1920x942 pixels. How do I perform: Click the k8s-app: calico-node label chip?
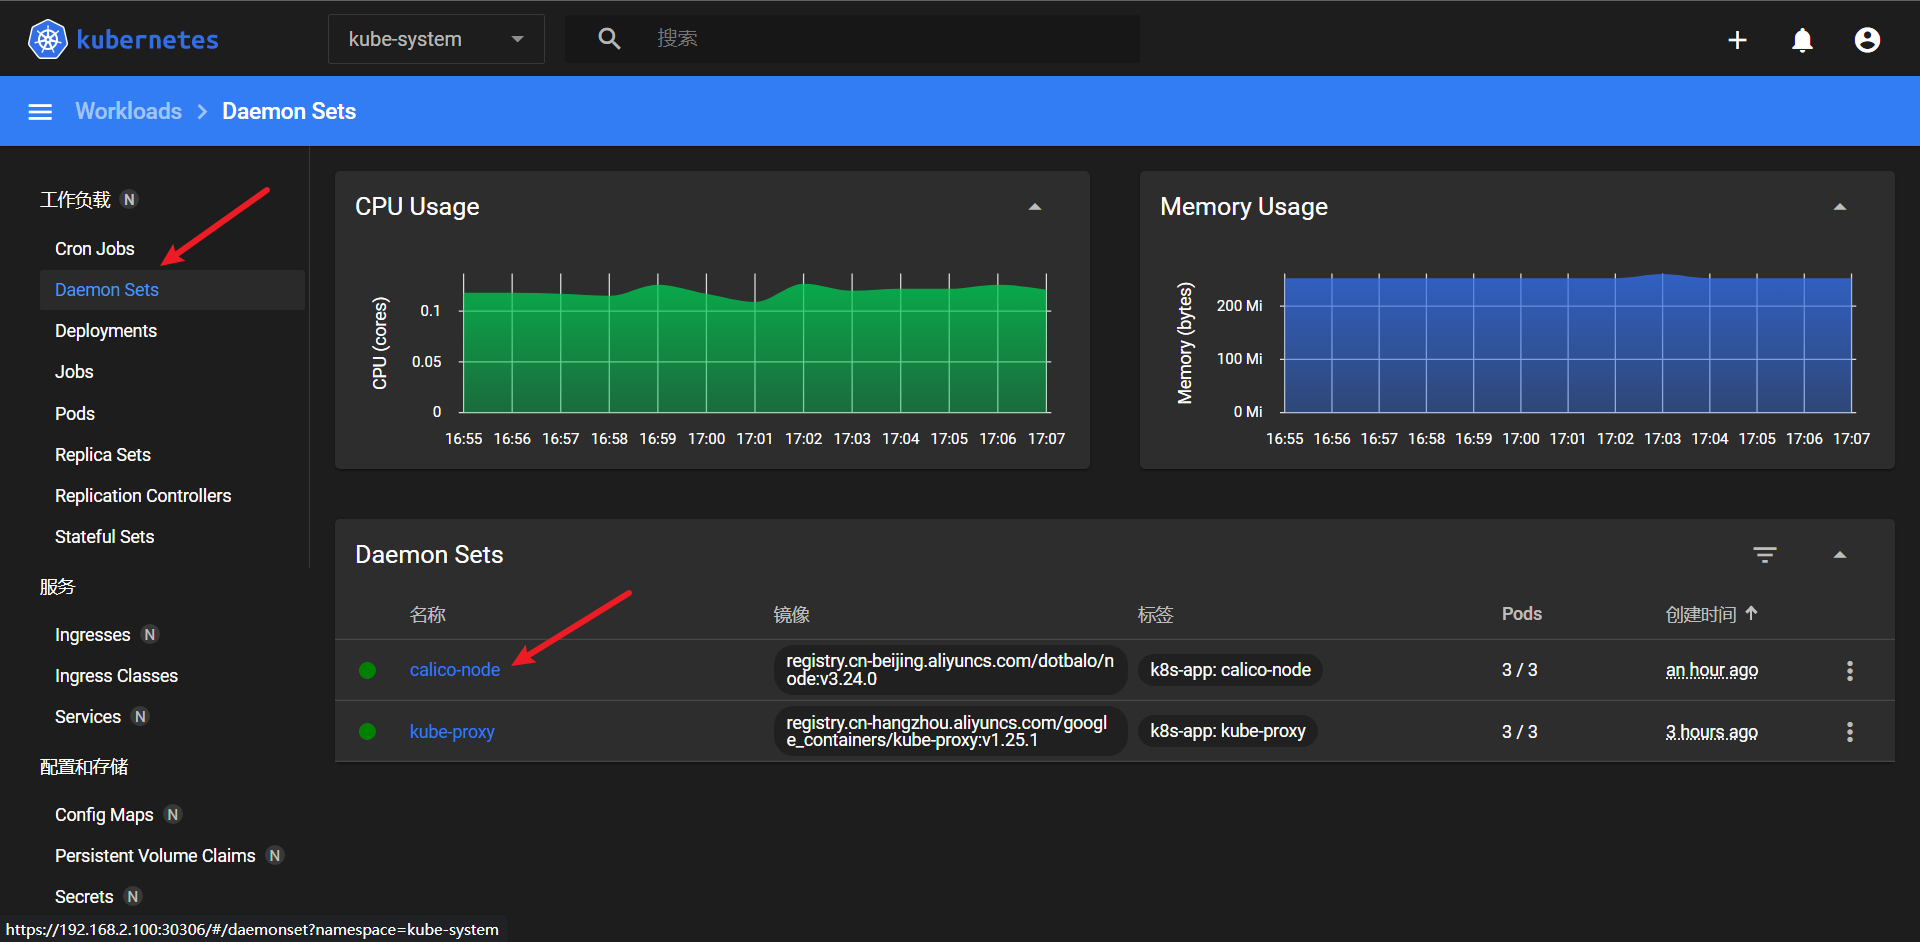[x=1230, y=670]
